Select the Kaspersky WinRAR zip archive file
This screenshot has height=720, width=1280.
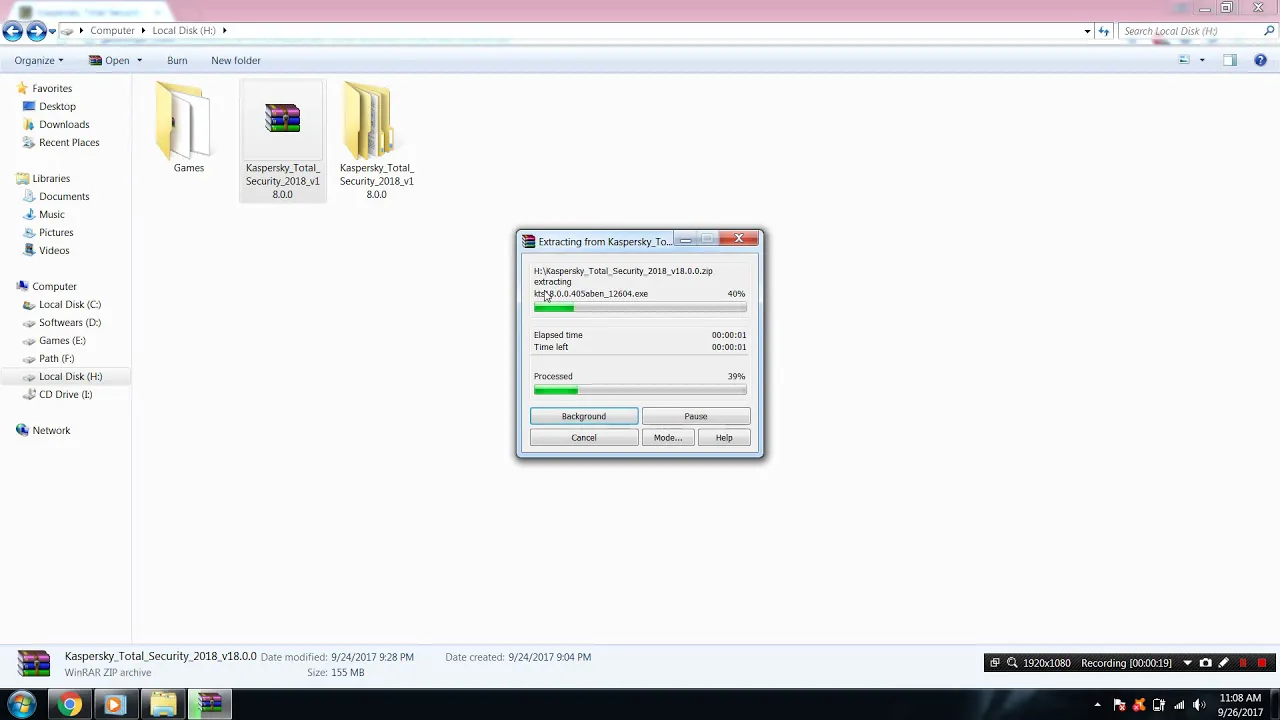click(x=283, y=140)
